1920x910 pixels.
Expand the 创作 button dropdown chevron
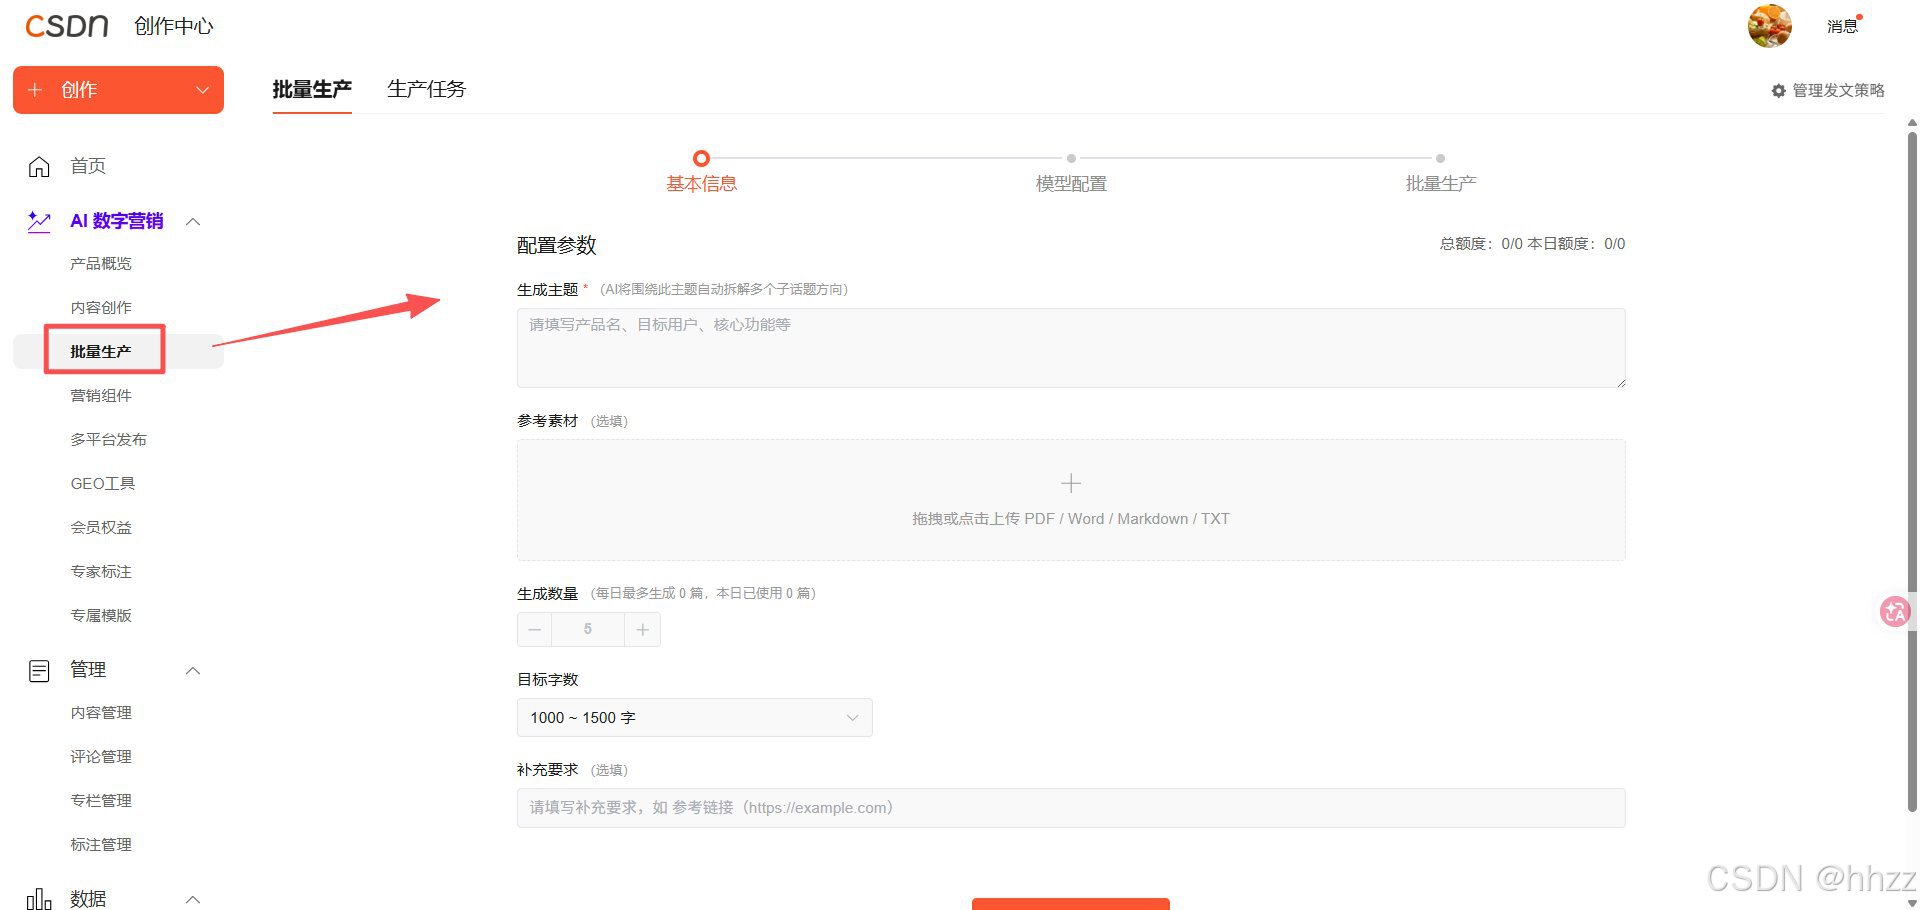coord(202,90)
